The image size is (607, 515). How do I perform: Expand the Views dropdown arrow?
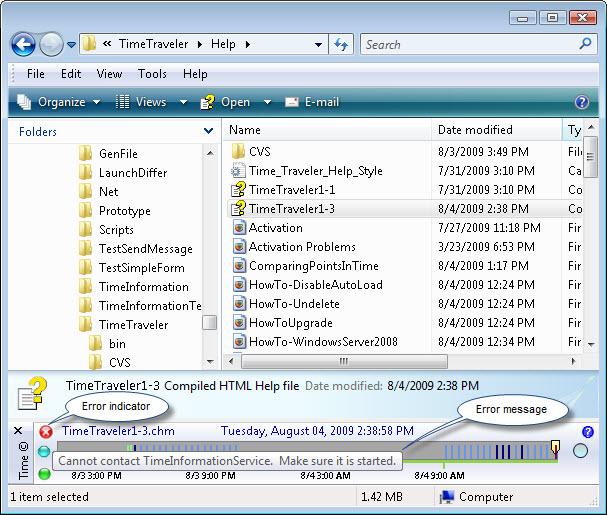[x=183, y=102]
